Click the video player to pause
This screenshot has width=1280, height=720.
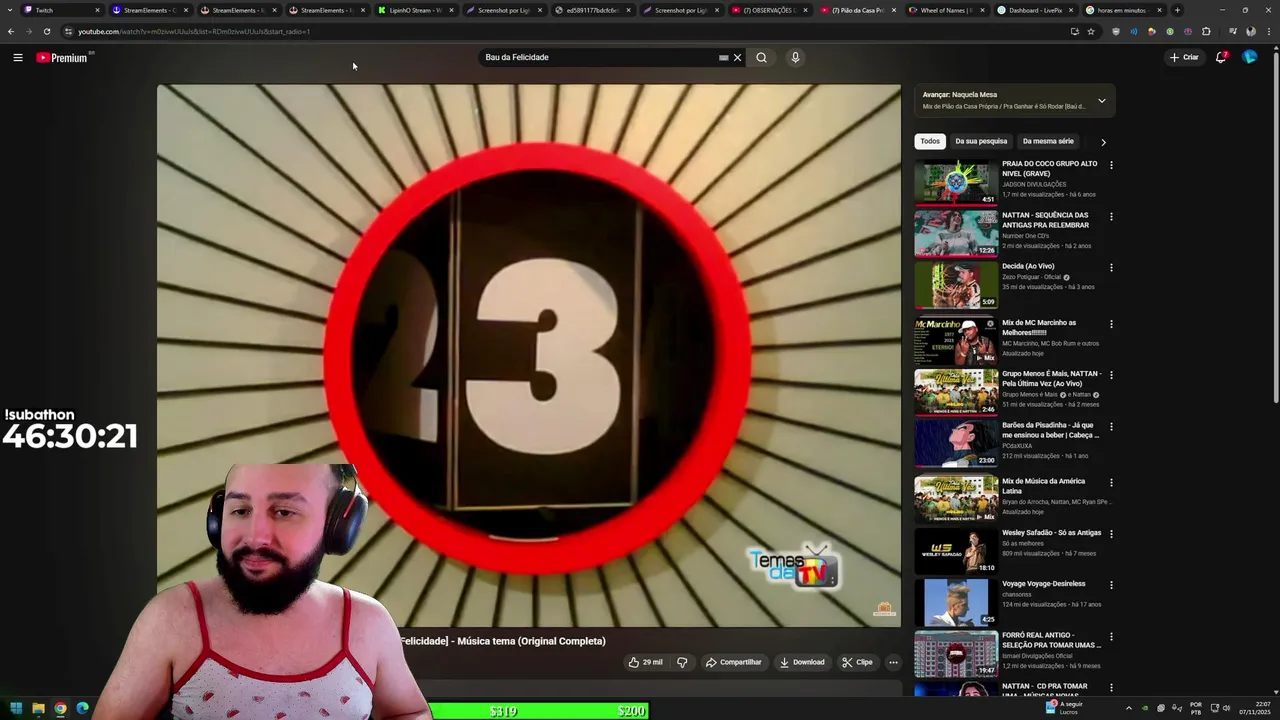pos(529,355)
